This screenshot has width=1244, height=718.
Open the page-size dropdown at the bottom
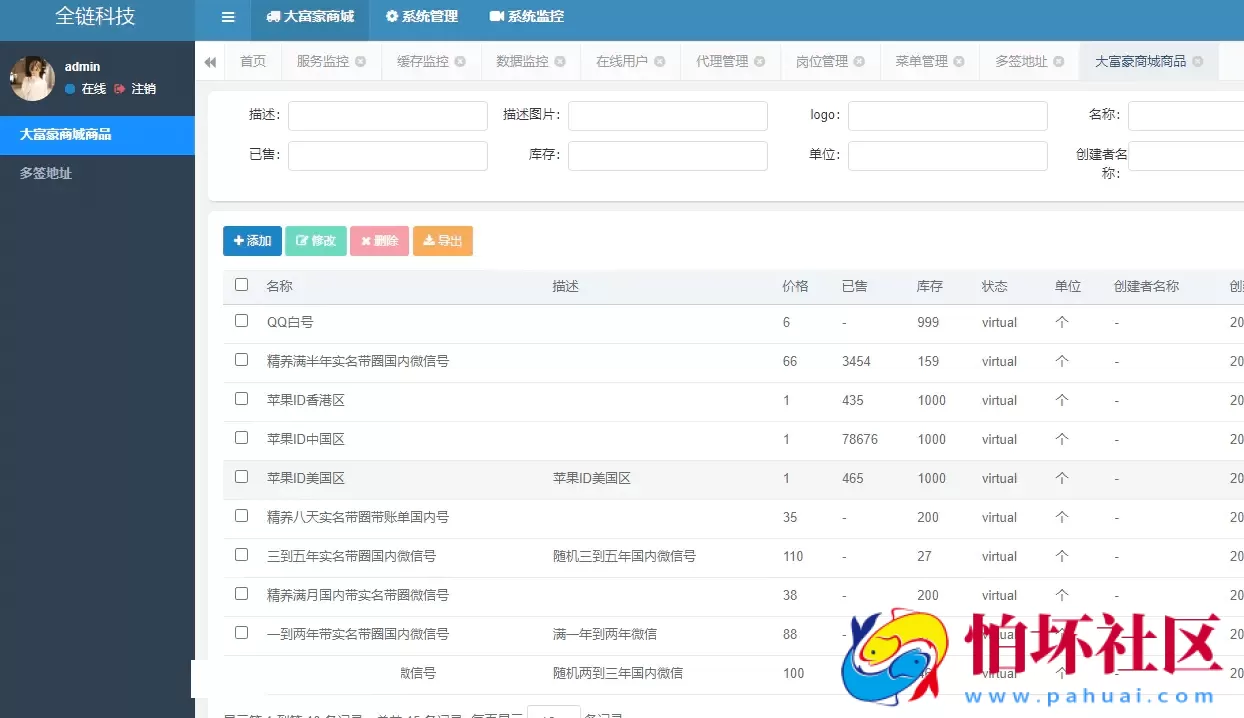point(554,713)
